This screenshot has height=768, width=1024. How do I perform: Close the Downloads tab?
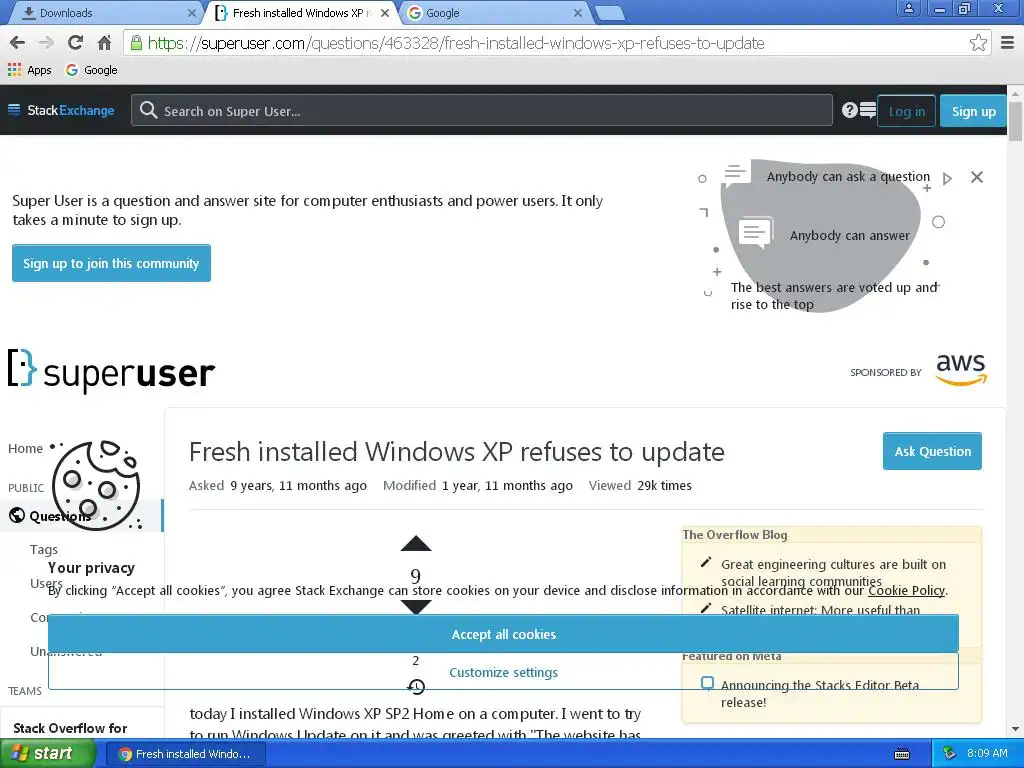(x=191, y=12)
